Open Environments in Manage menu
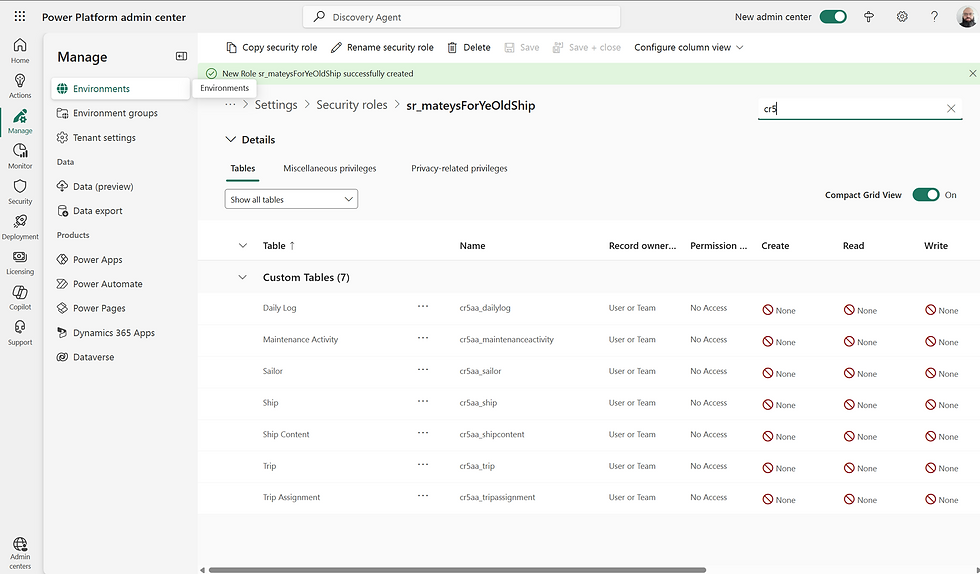Image resolution: width=980 pixels, height=574 pixels. 121,89
